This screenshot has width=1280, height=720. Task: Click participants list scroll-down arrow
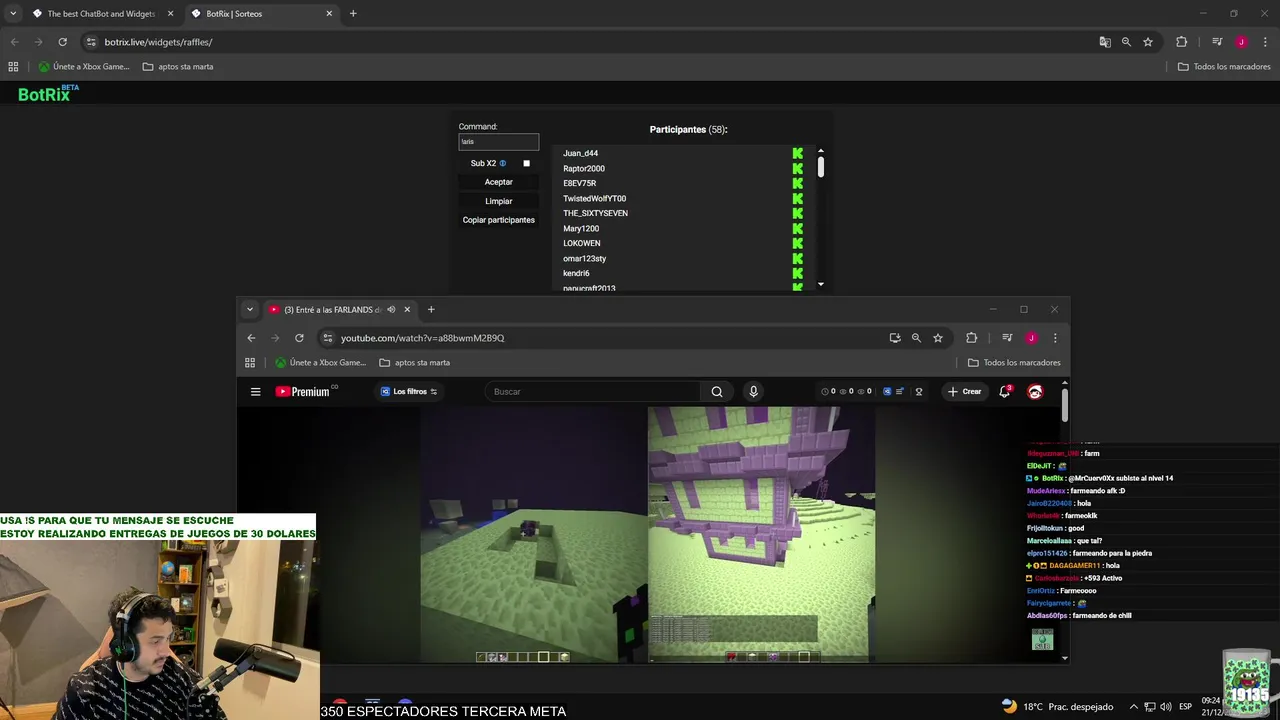pos(821,284)
